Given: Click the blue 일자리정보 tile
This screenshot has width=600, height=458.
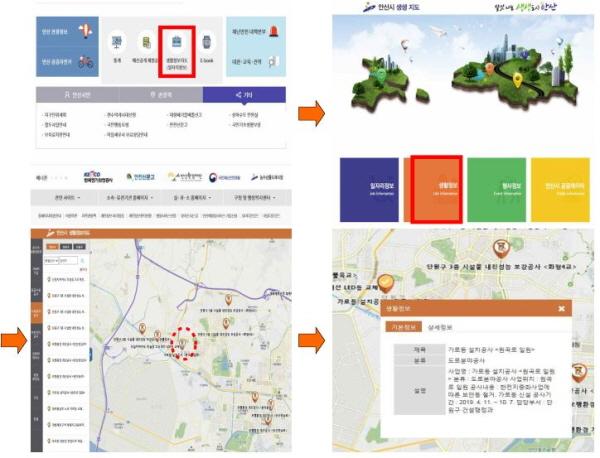Looking at the screenshot, I should coord(372,187).
